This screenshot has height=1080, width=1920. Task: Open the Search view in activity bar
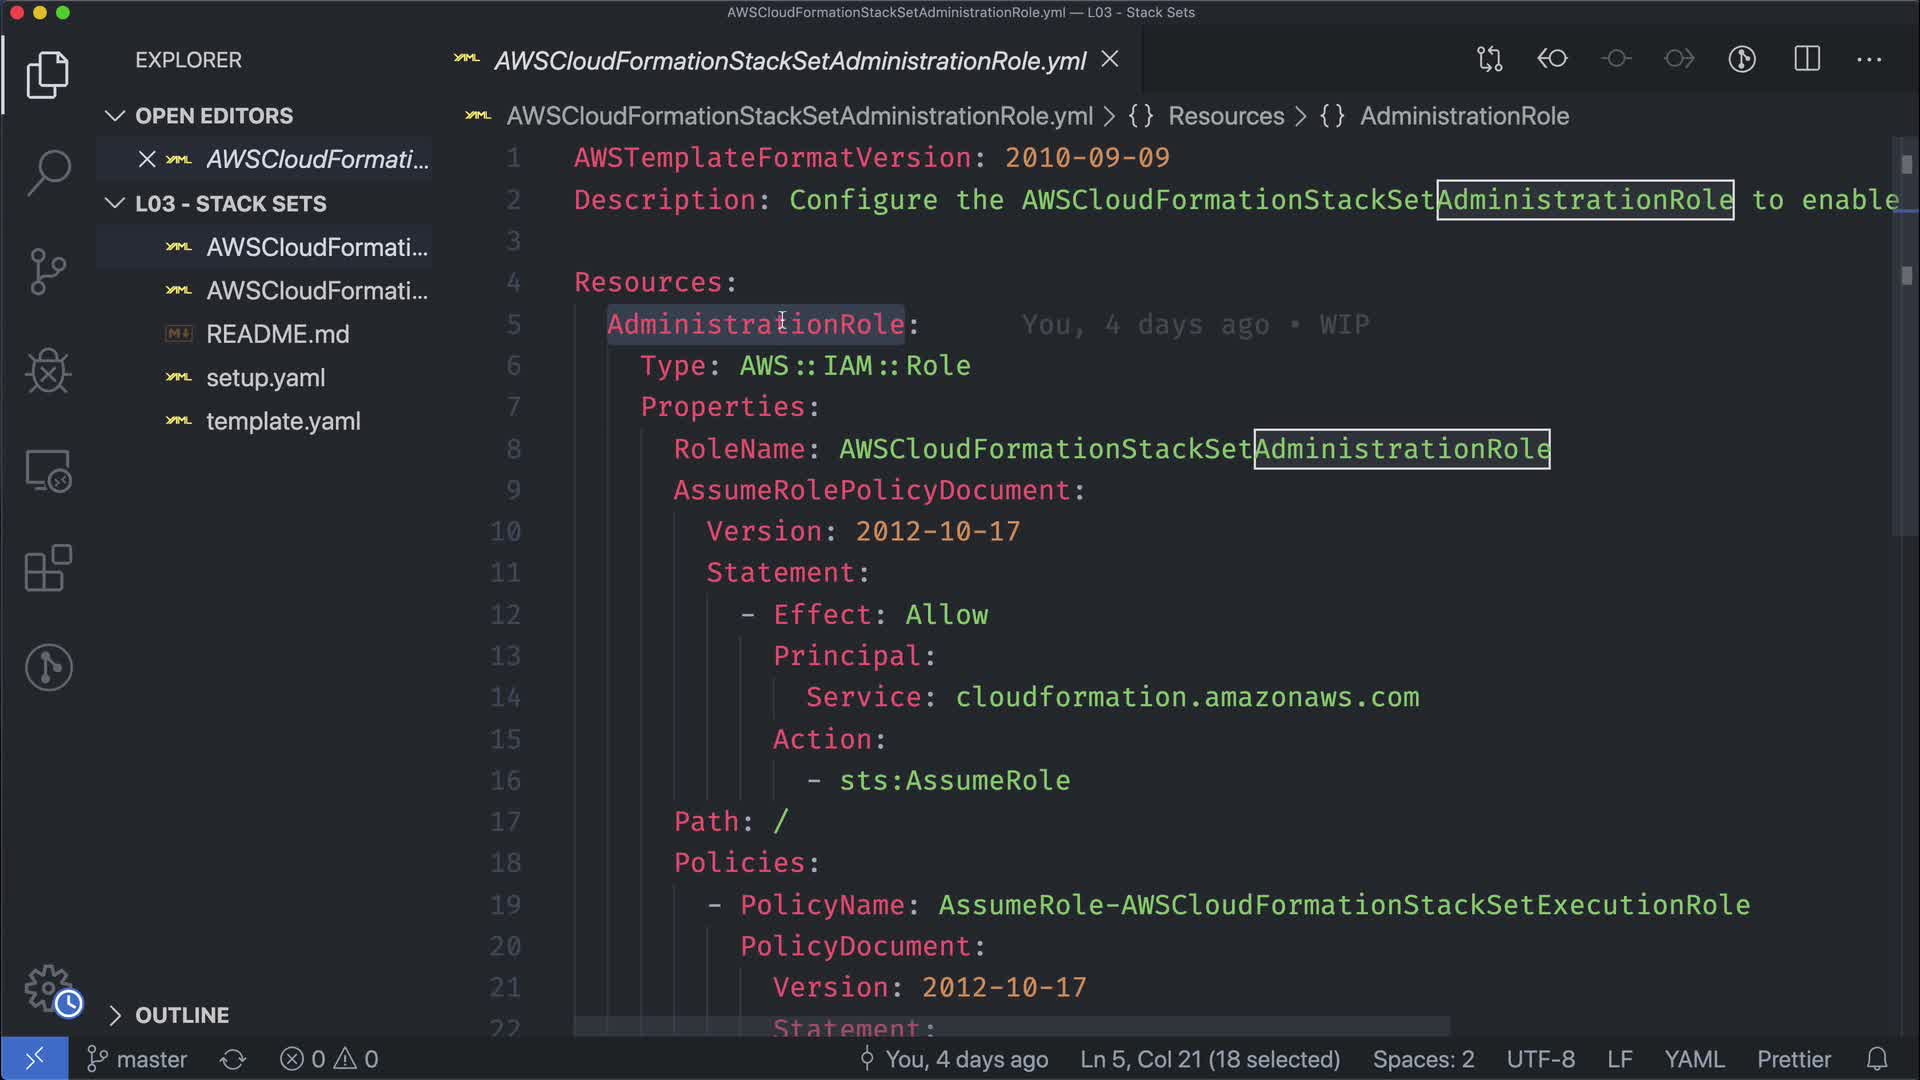[x=48, y=172]
